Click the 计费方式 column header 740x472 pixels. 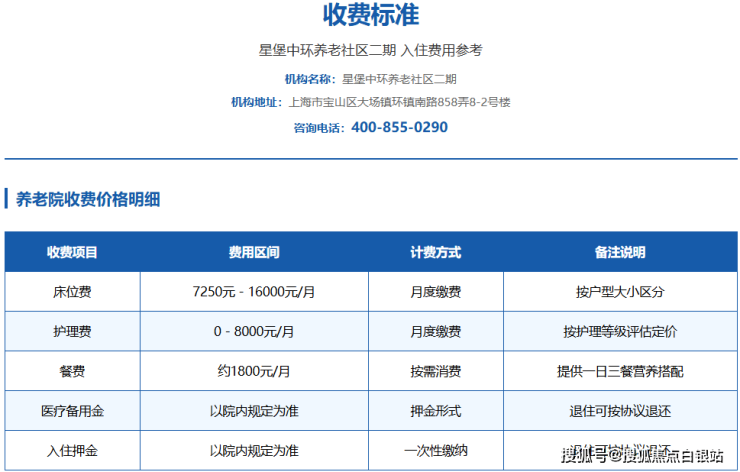[436, 253]
